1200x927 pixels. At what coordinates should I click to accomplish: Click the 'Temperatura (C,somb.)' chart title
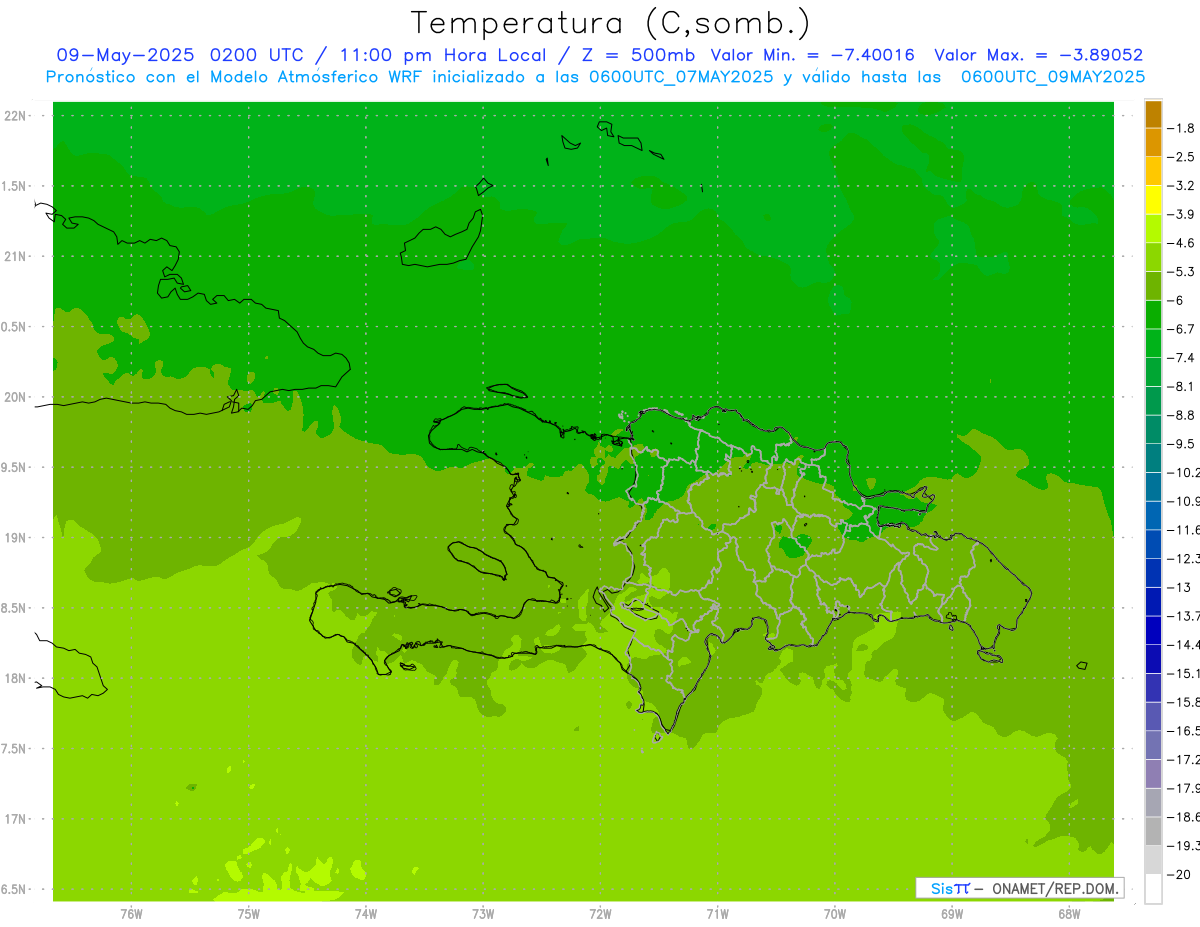coord(611,23)
